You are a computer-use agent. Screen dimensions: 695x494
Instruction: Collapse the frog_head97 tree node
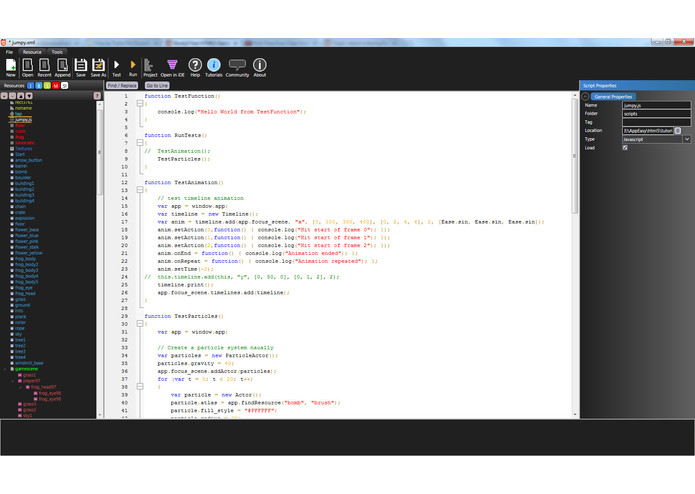pos(20,387)
